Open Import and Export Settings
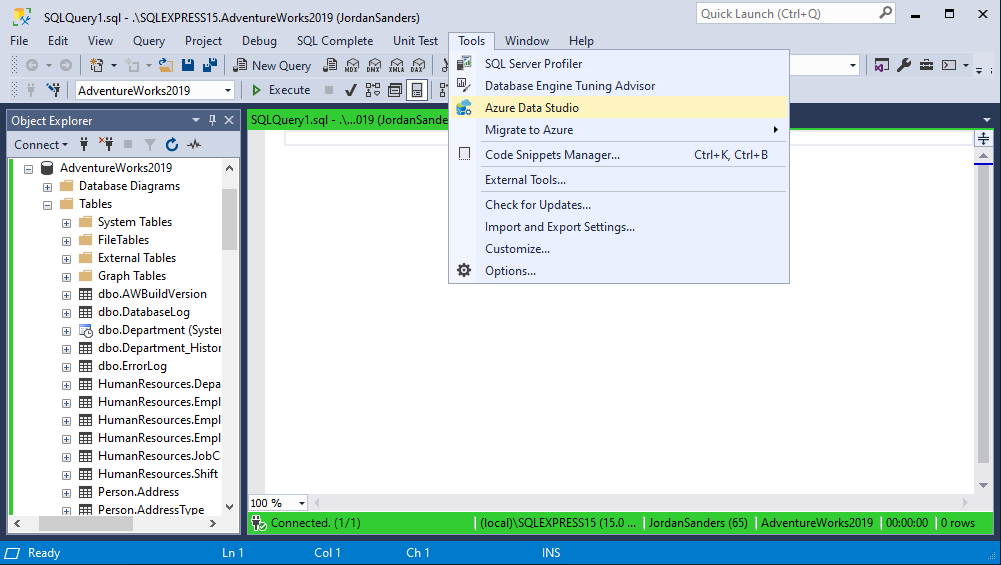 click(619, 227)
